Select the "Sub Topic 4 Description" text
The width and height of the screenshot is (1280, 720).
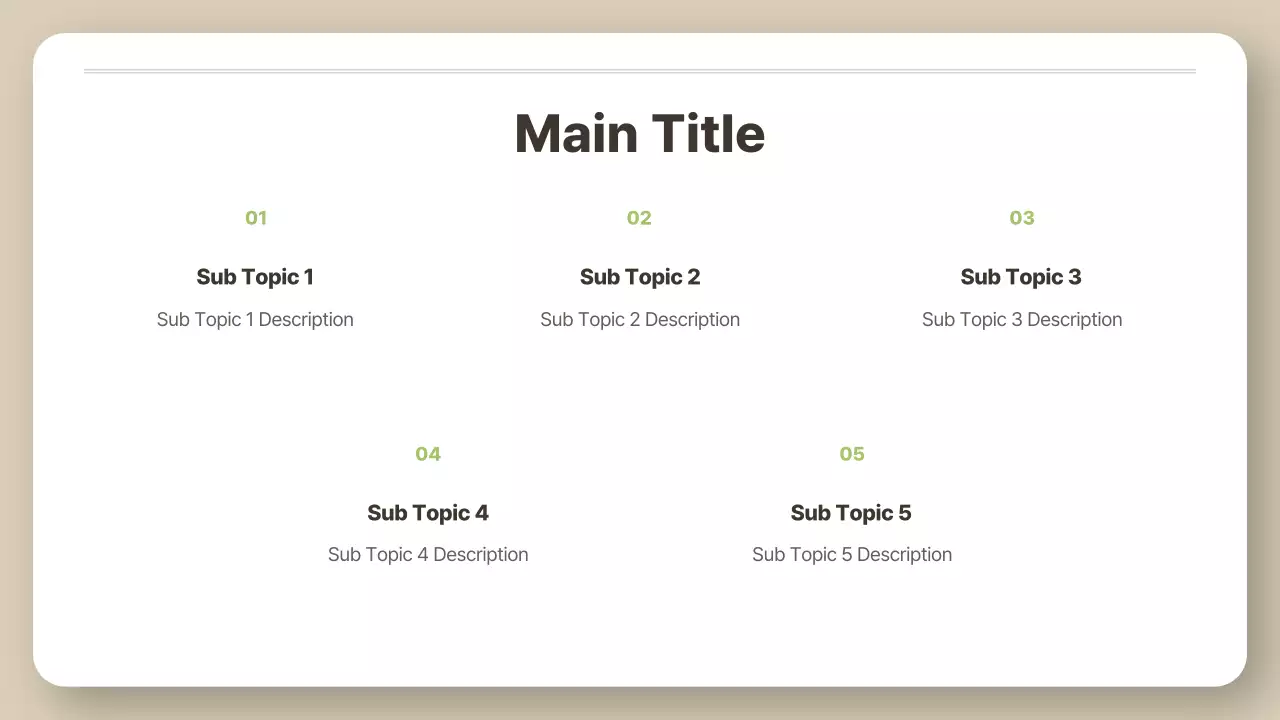point(428,555)
